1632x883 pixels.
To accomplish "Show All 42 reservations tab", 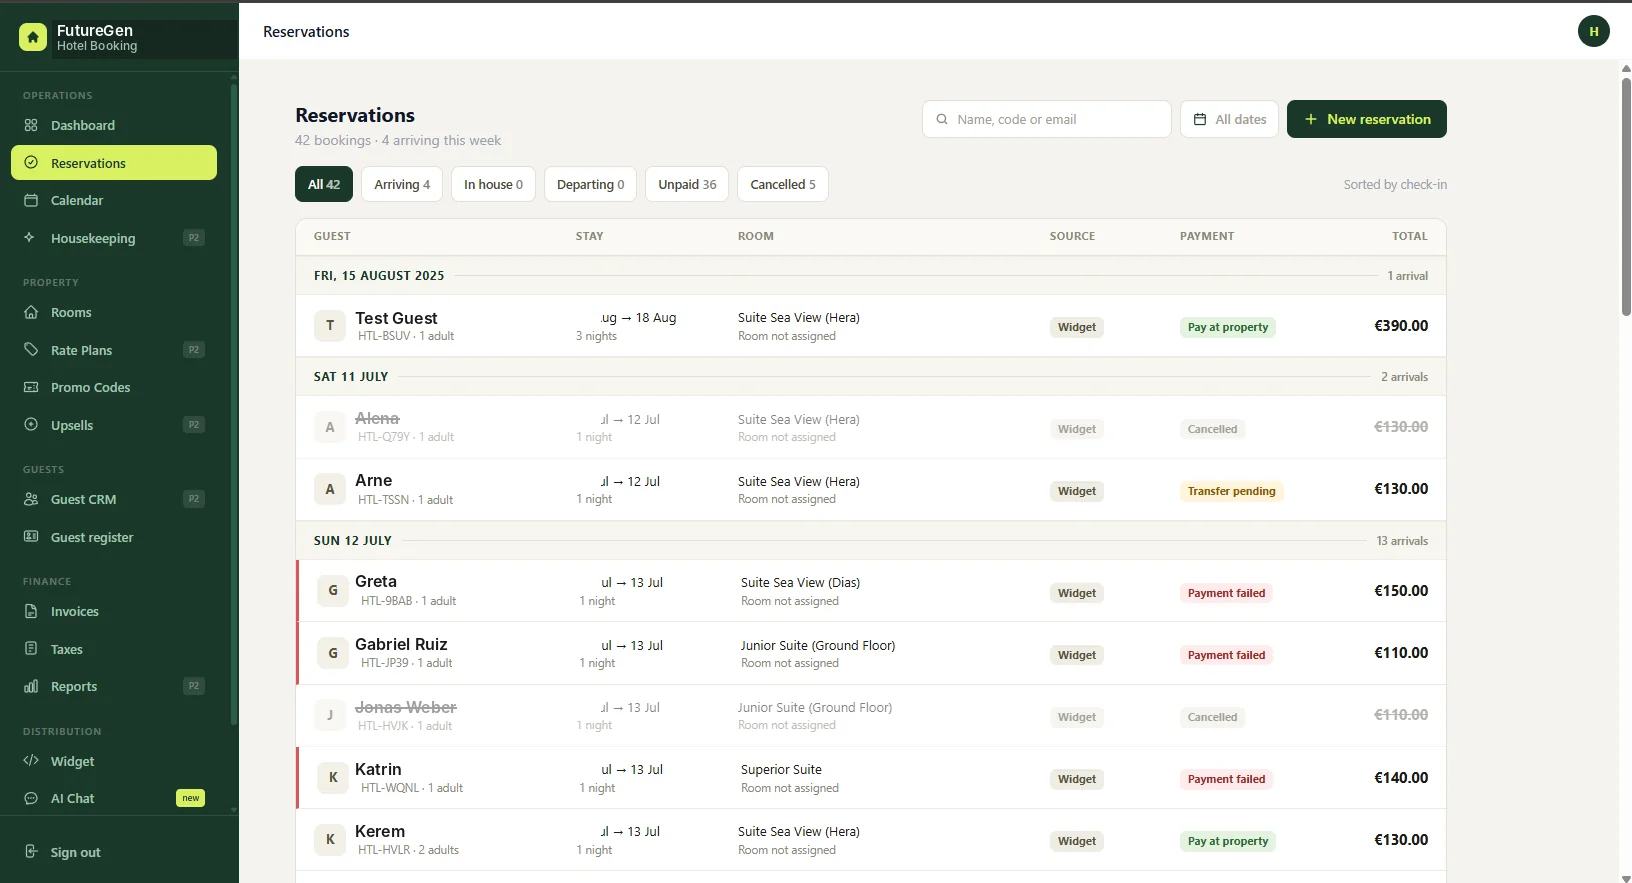I will point(324,184).
